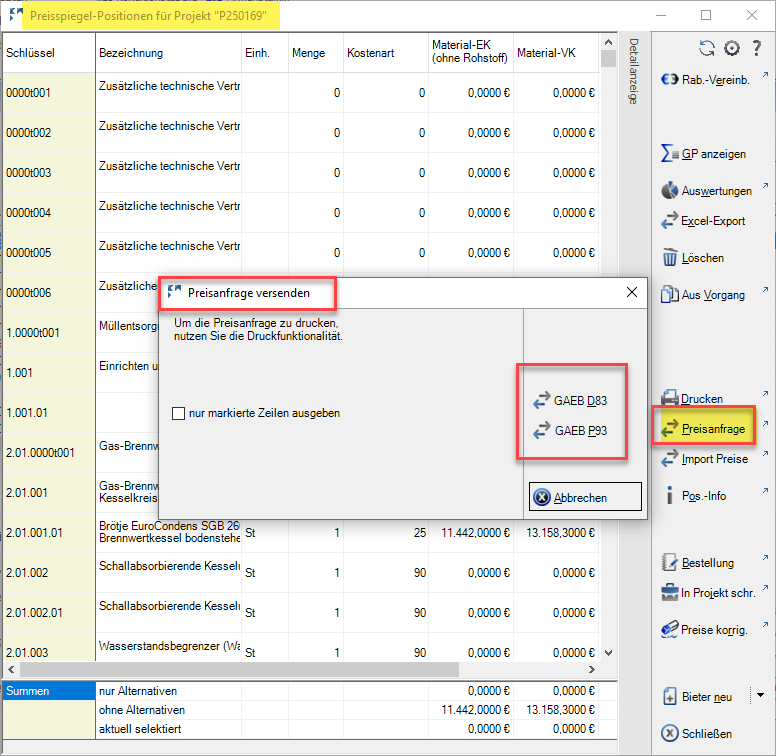Open settings via the gear icon

(x=731, y=48)
